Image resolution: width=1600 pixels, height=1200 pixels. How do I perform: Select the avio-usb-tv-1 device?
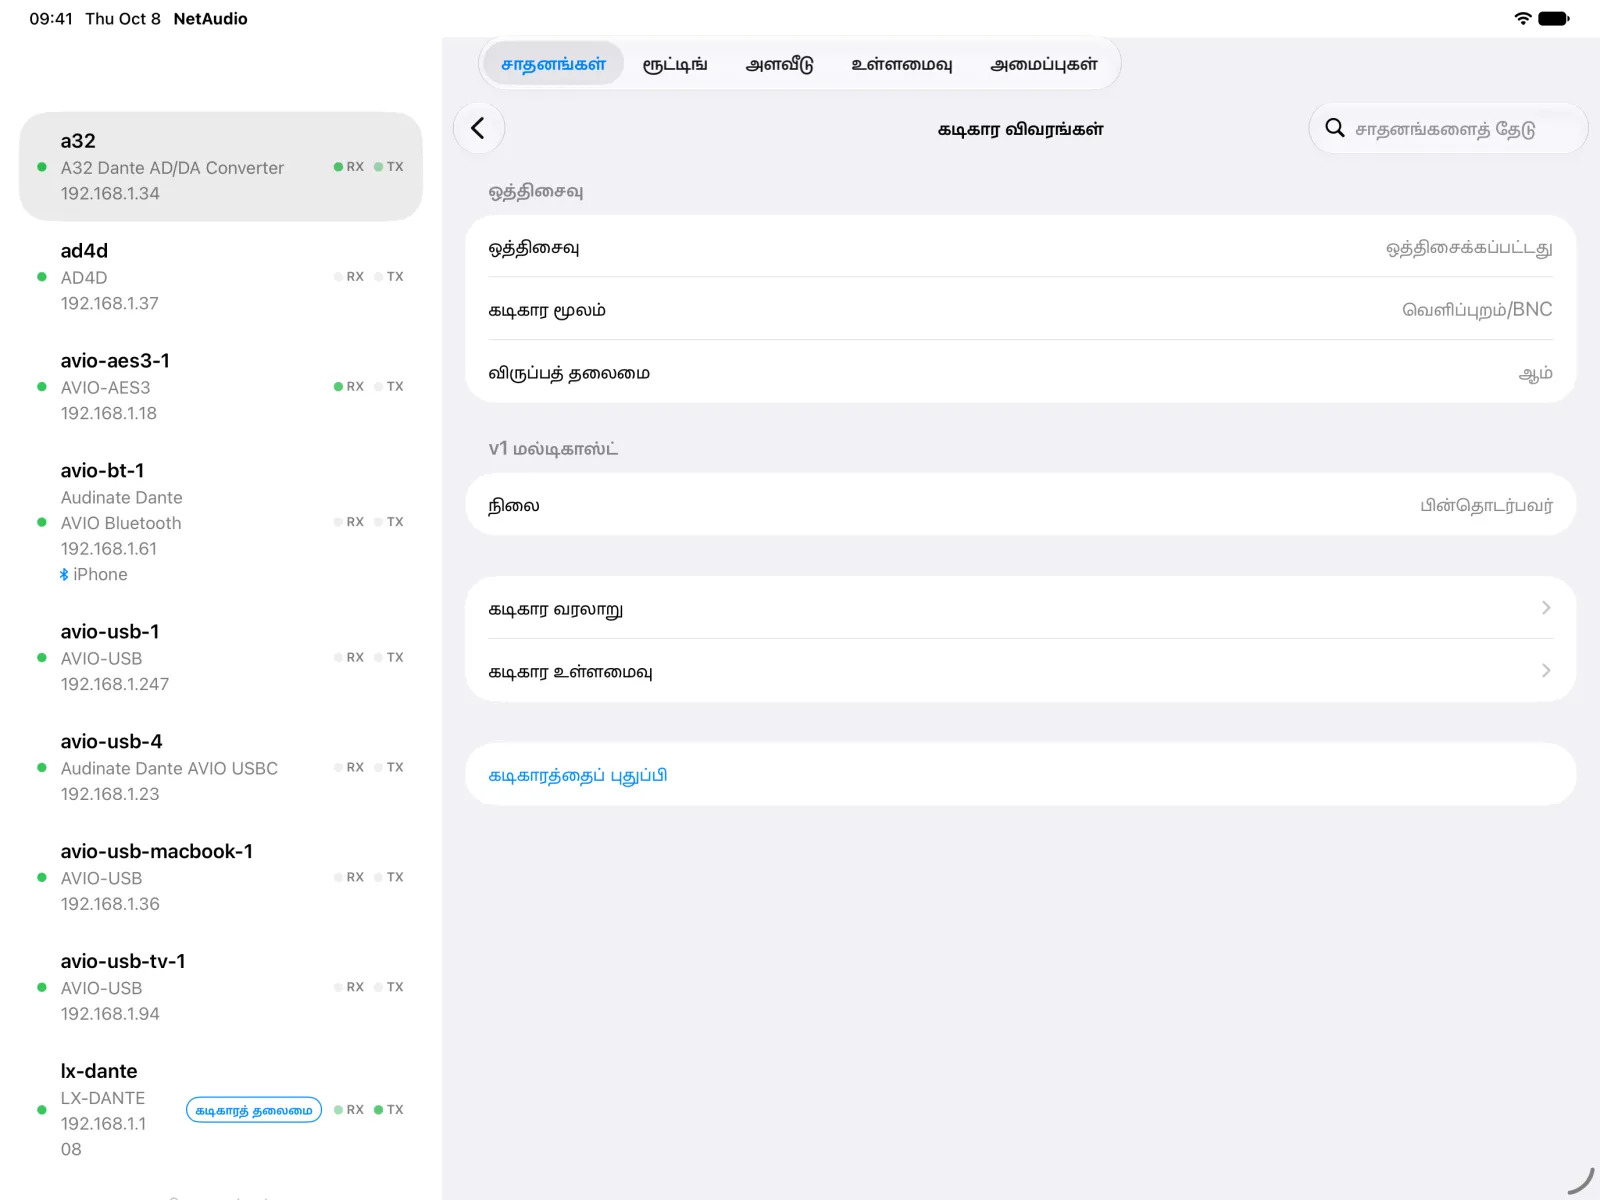(221, 988)
